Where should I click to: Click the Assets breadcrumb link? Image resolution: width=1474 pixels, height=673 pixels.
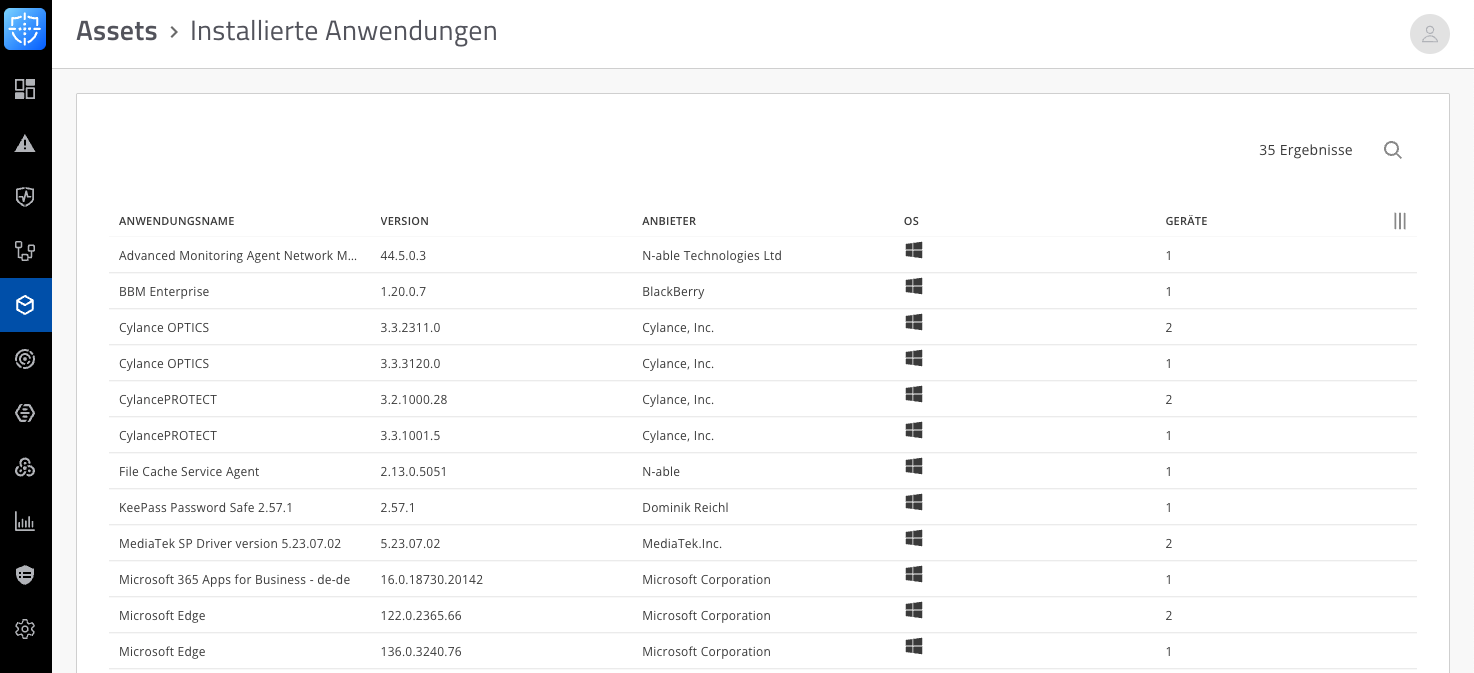tap(117, 31)
